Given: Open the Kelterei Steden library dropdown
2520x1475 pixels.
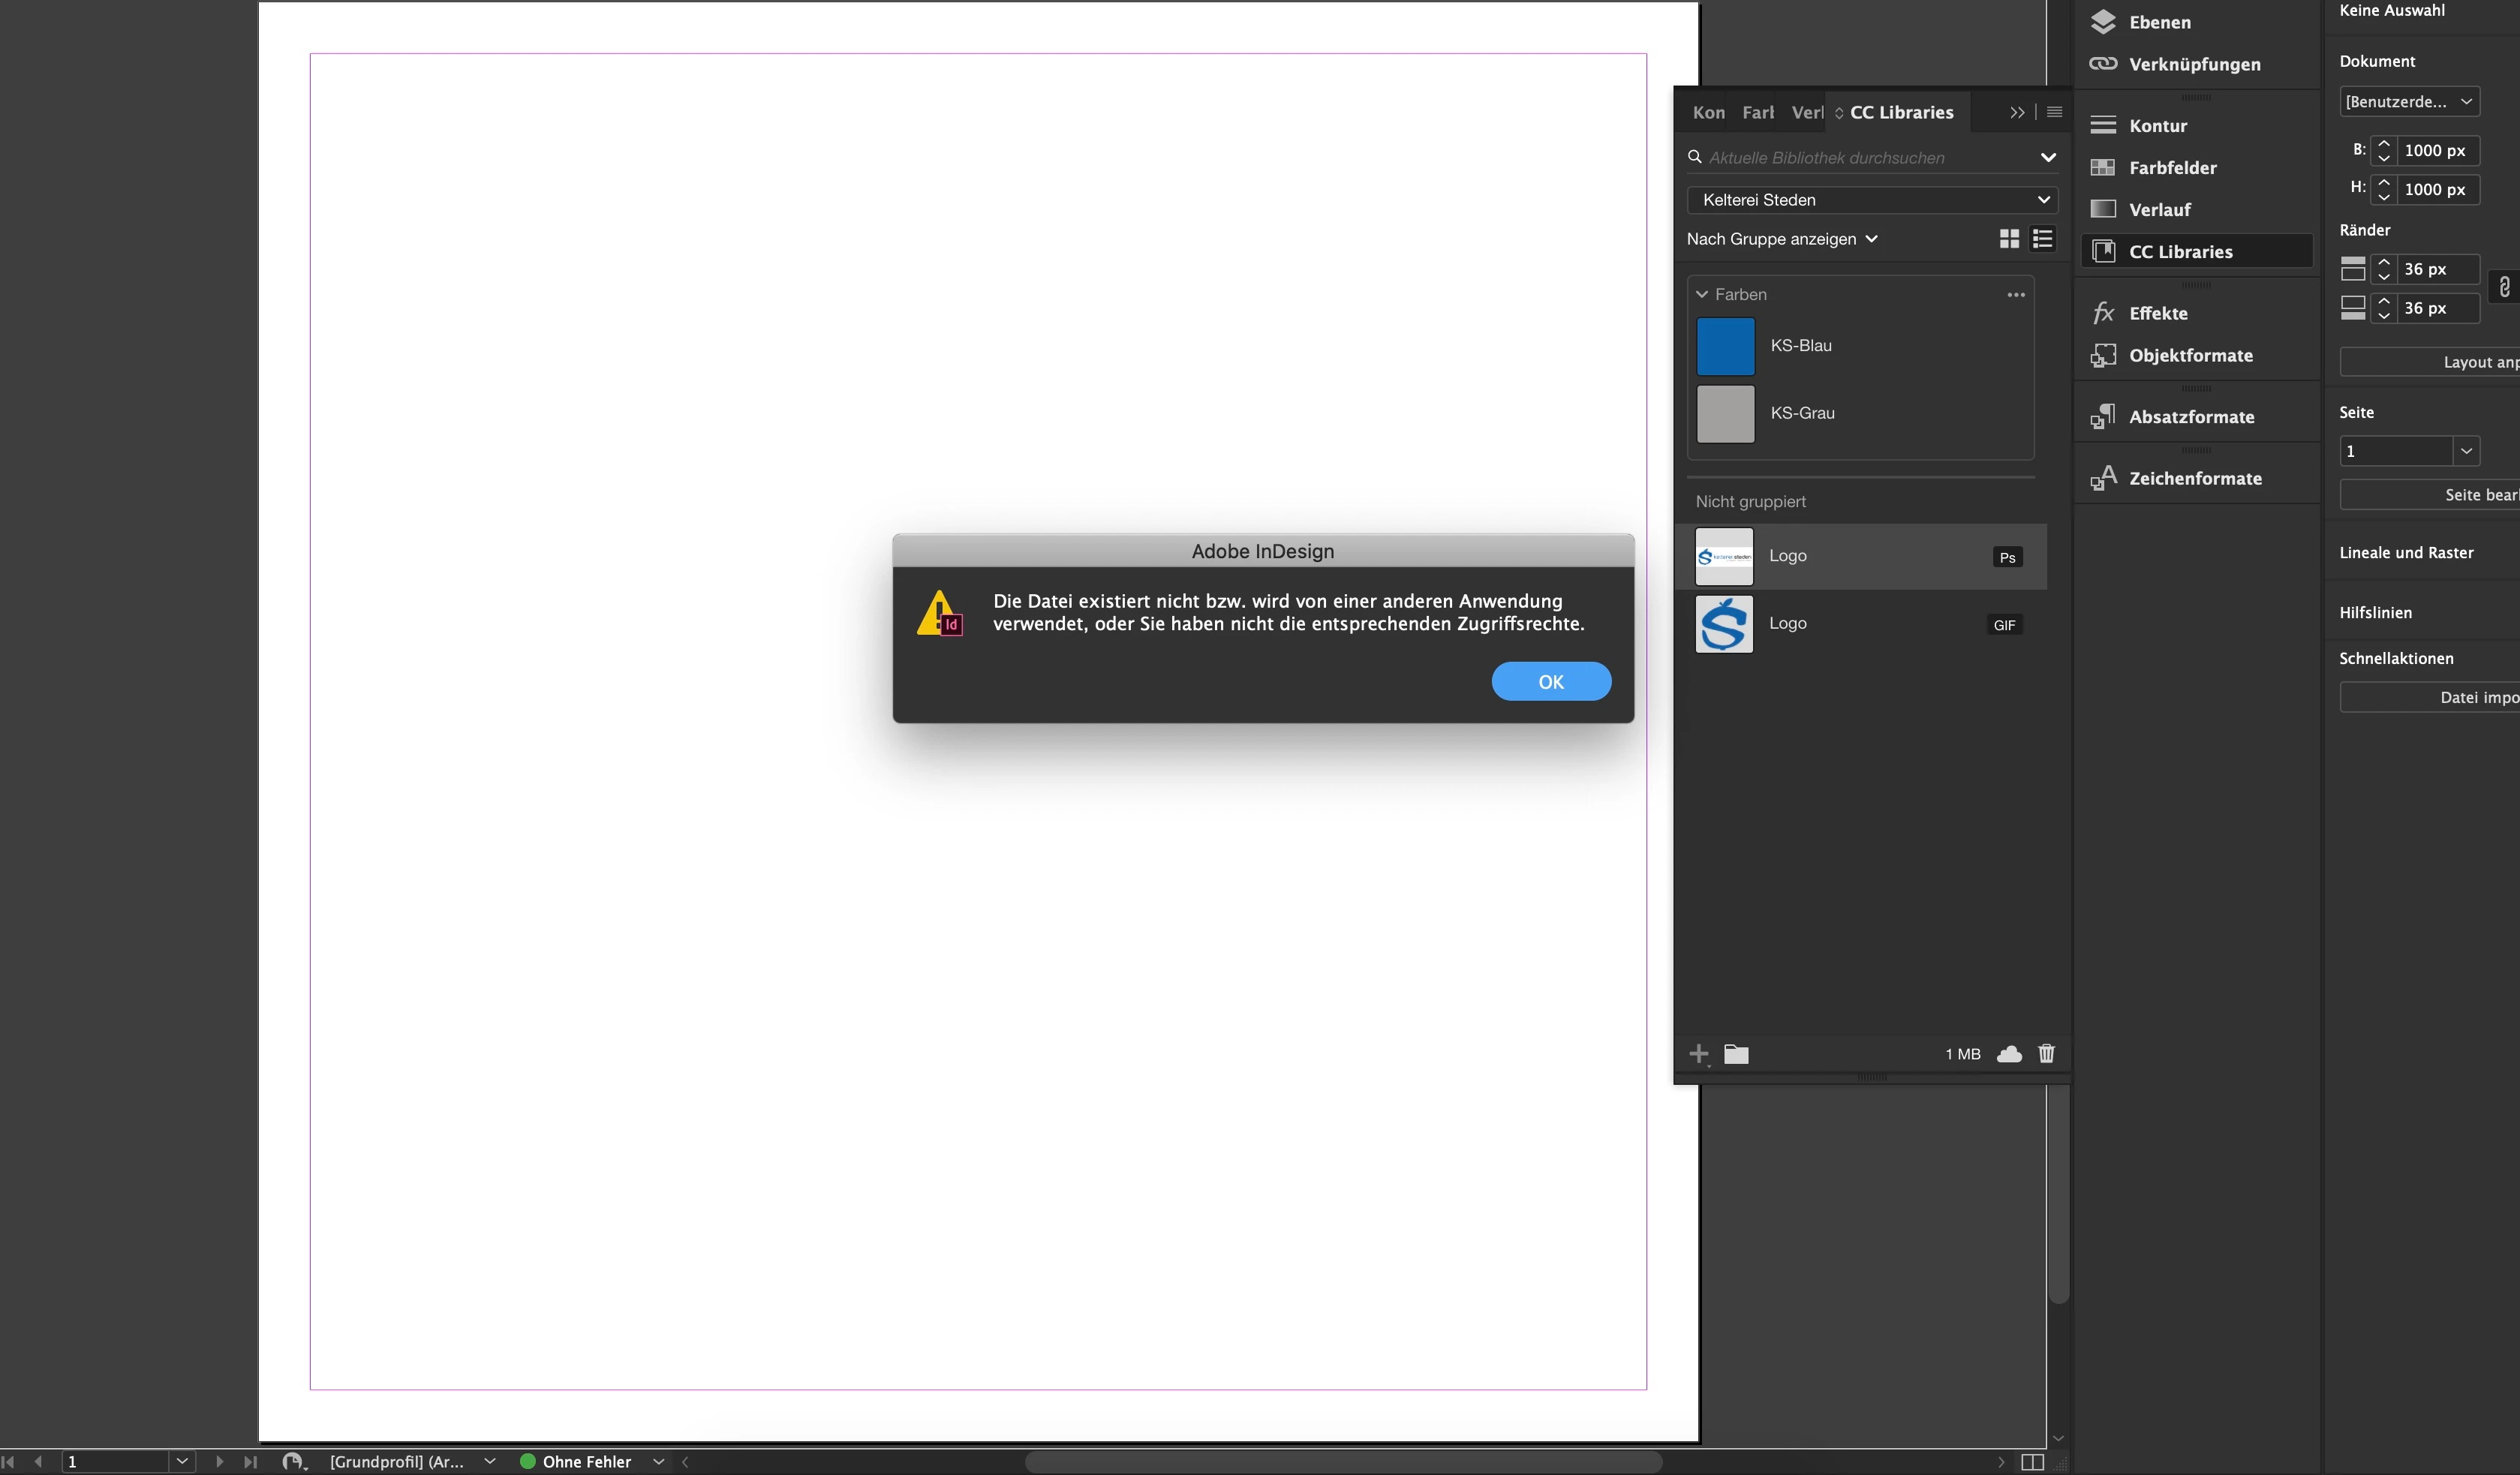Looking at the screenshot, I should click(x=1872, y=200).
